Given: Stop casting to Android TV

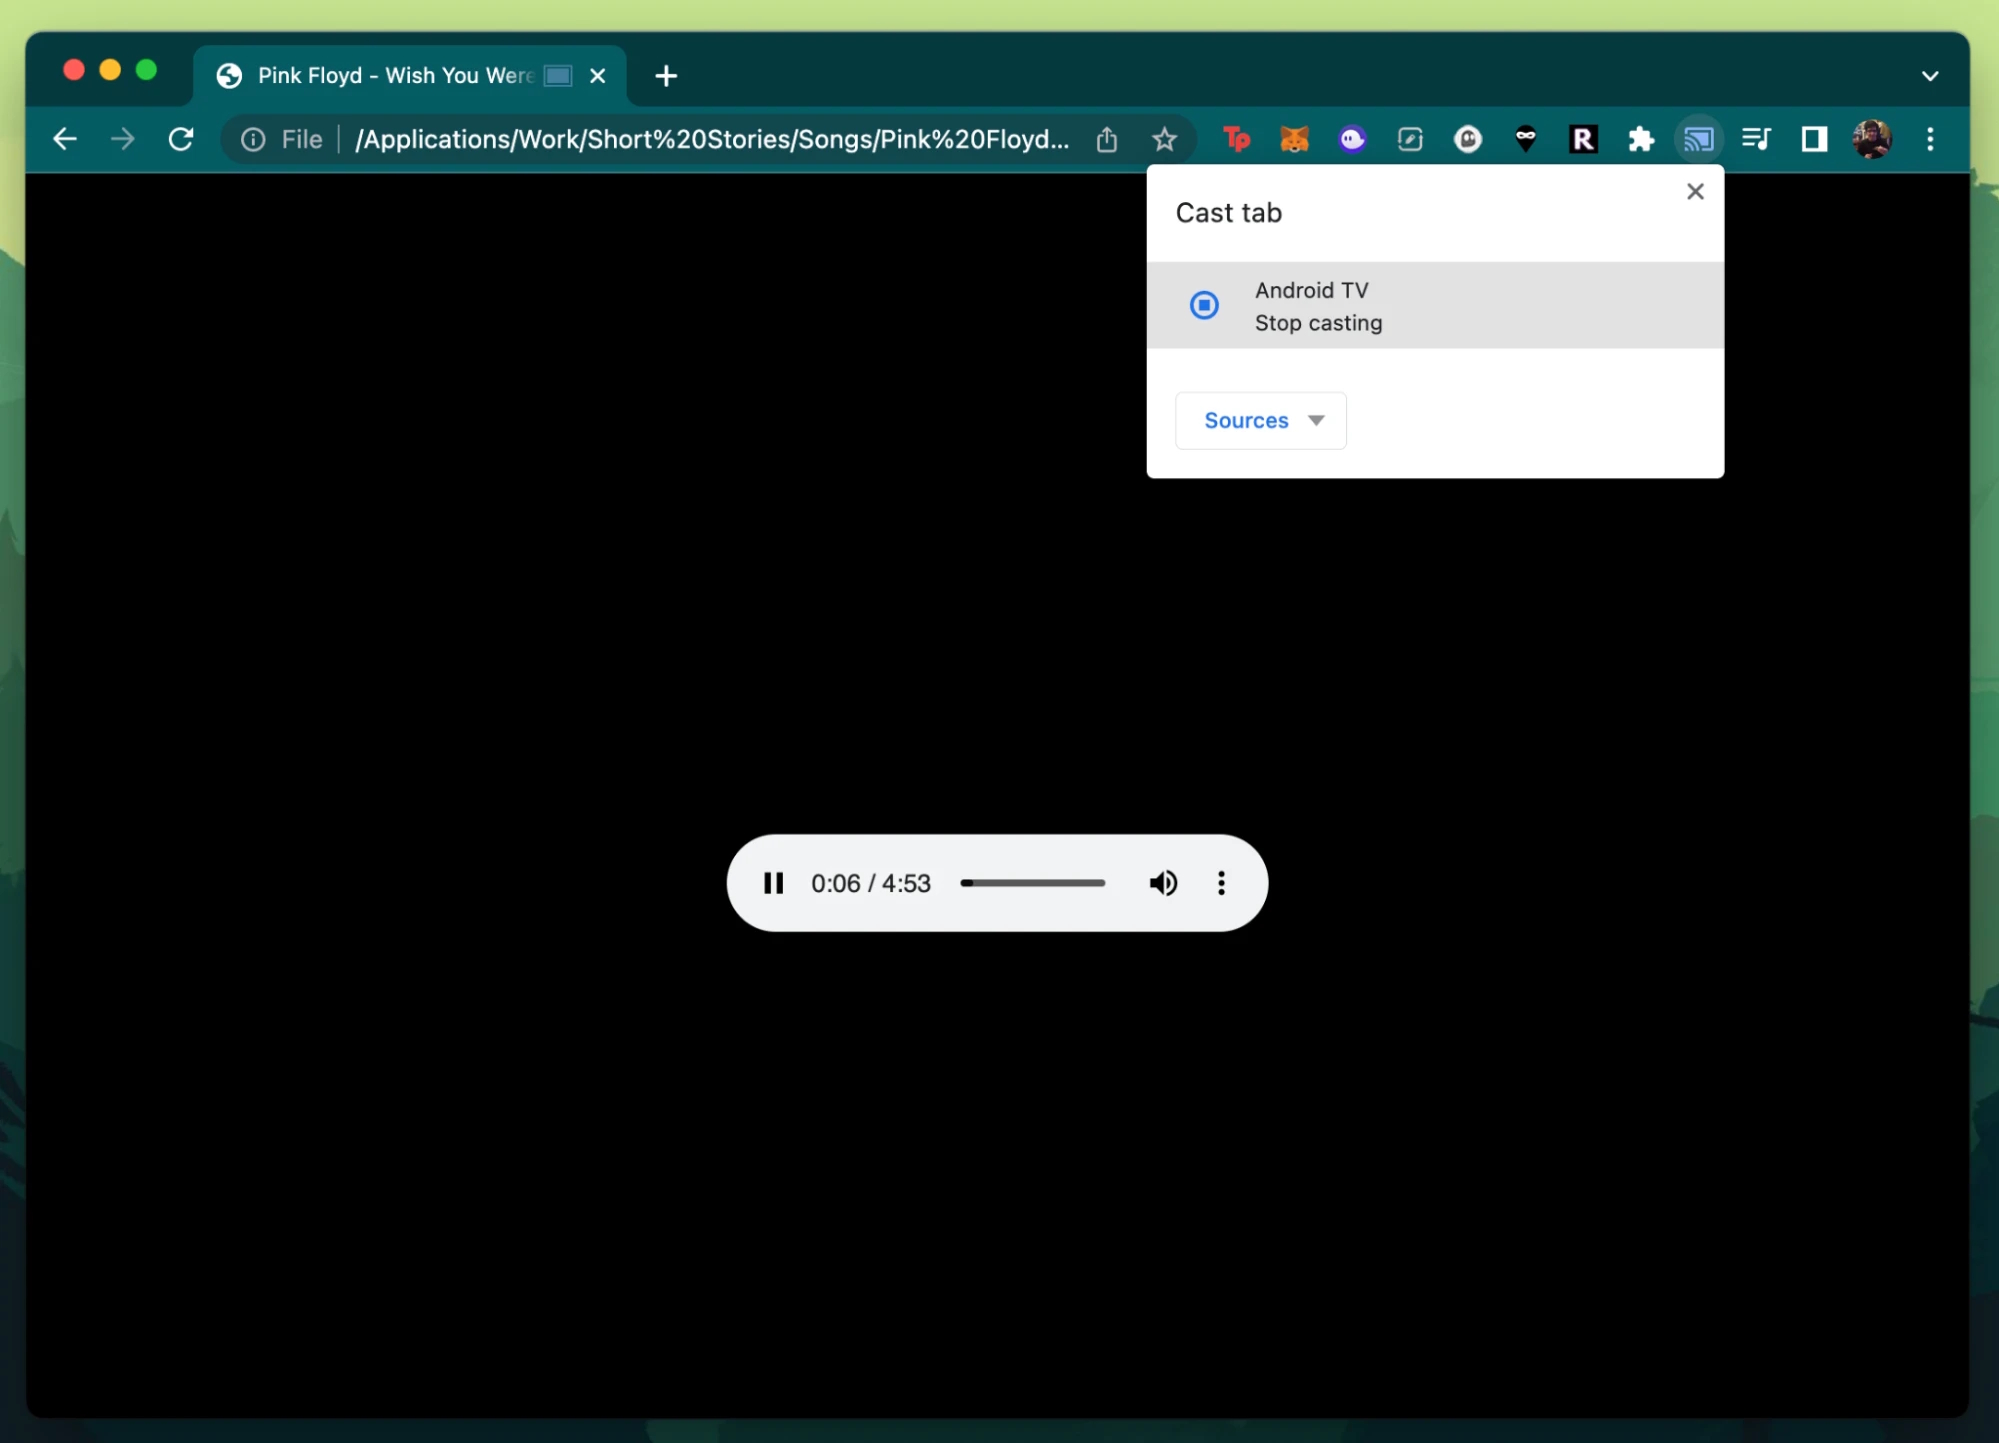Looking at the screenshot, I should tap(1317, 322).
